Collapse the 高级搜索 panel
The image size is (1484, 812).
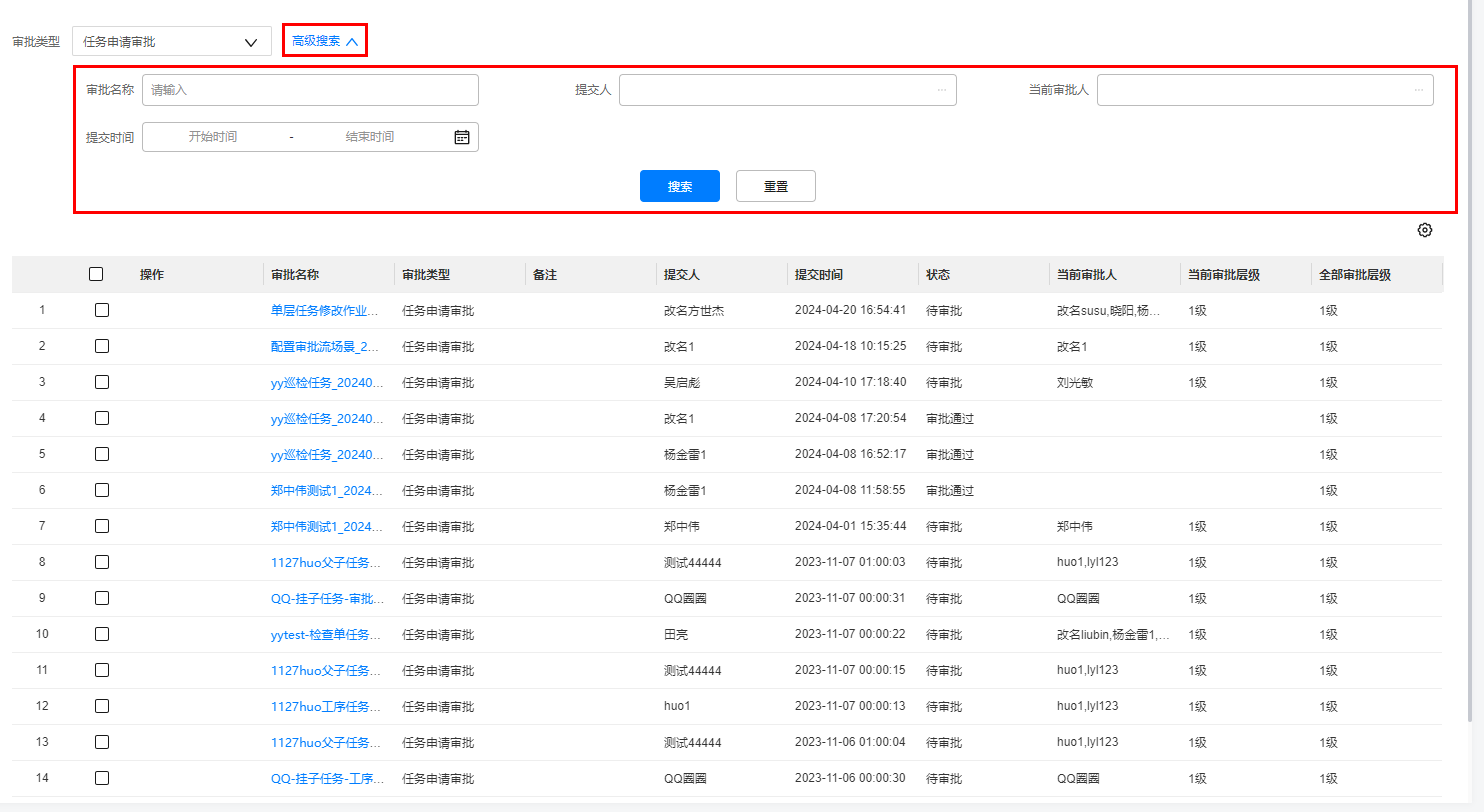tap(325, 41)
